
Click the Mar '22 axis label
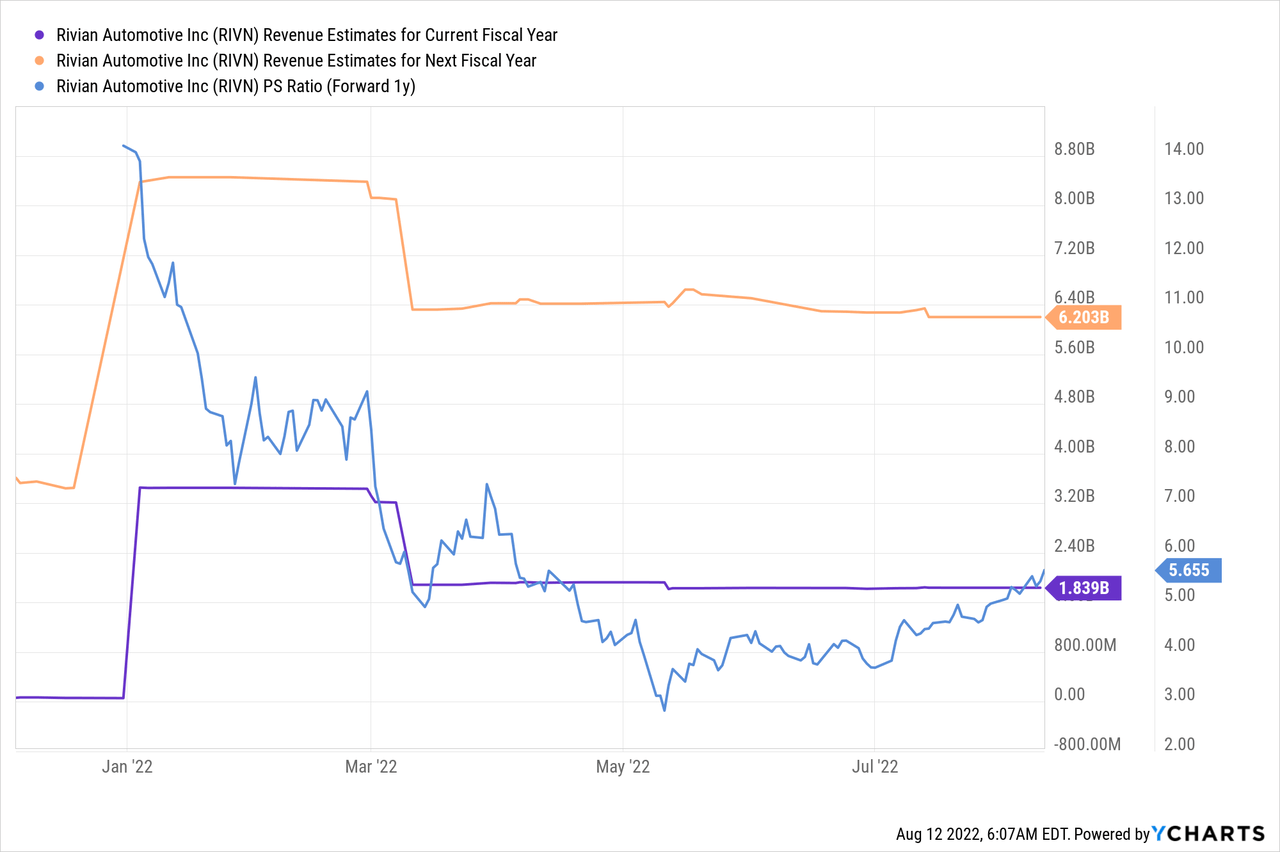point(371,768)
